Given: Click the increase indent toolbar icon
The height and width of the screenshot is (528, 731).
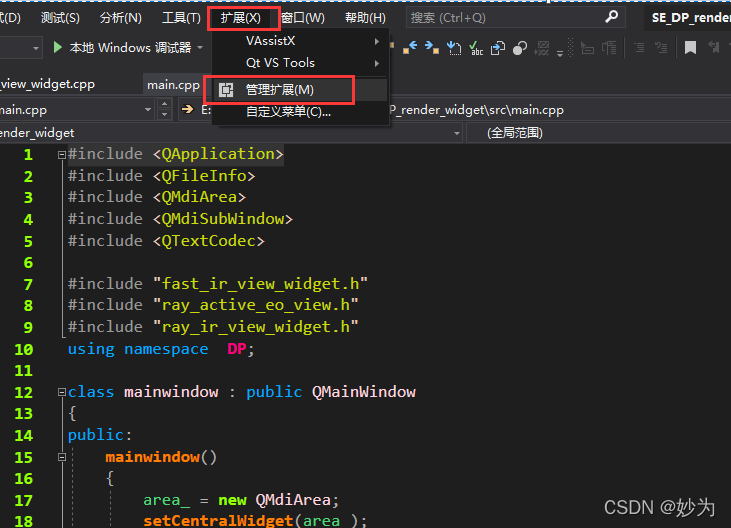Looking at the screenshot, I should coord(639,48).
